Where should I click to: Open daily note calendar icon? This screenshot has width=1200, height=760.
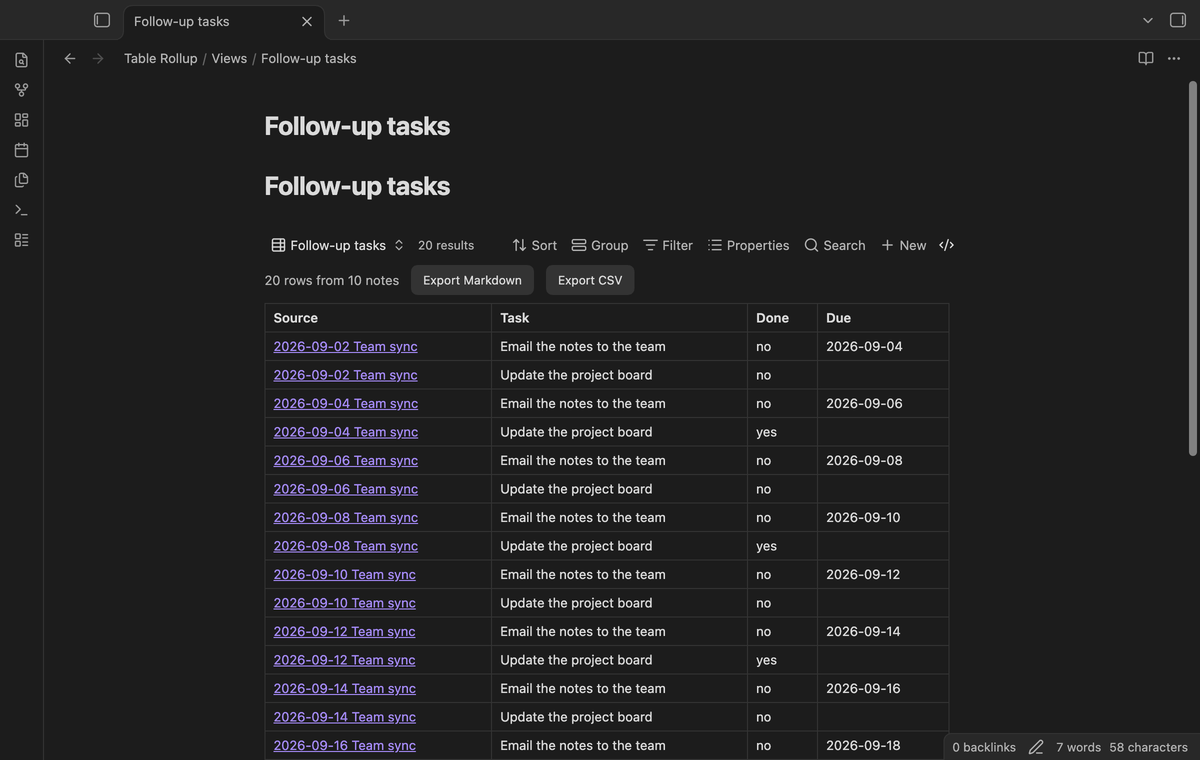(x=21, y=150)
